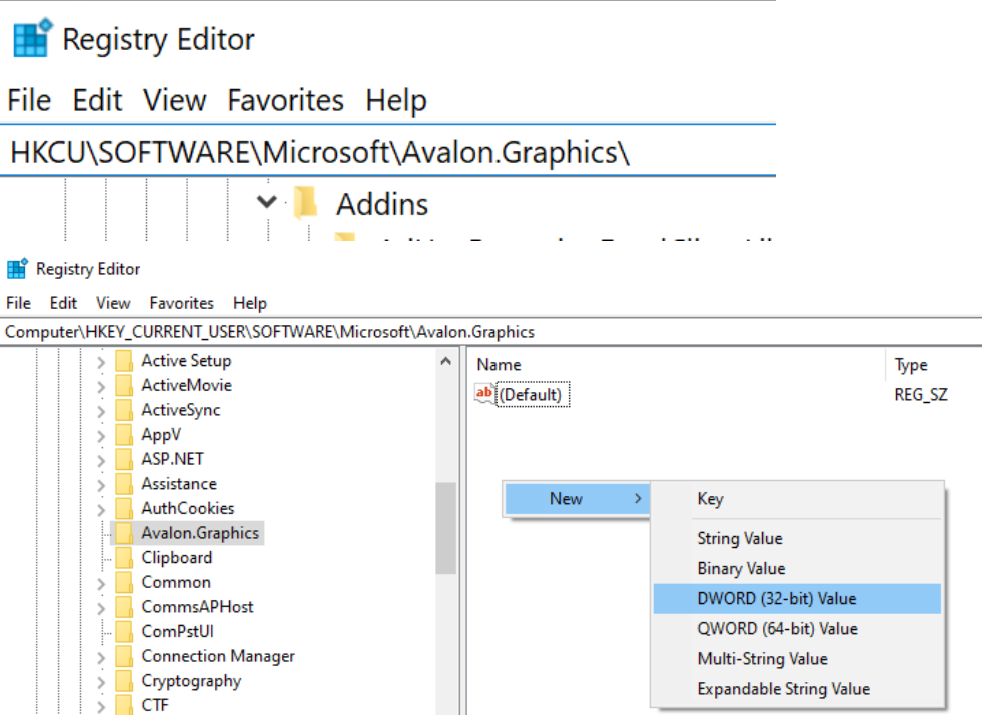
Task: Click the HKCU\SOFTWARE\Microsoft\Avalon.Graphics\ address bar
Action: [x=388, y=151]
